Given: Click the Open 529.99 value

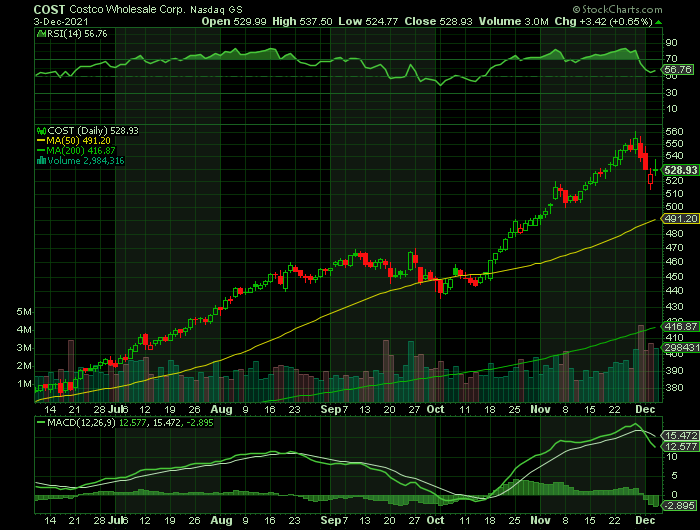Looking at the screenshot, I should (x=234, y=21).
